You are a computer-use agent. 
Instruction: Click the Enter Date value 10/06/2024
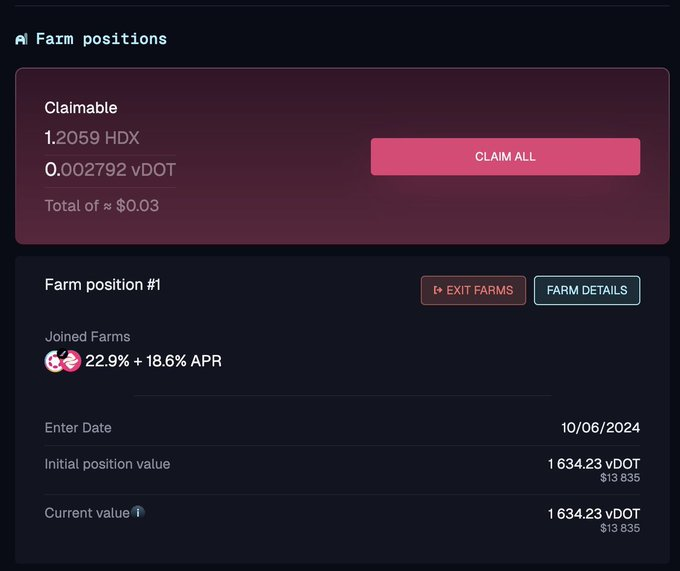pos(601,427)
